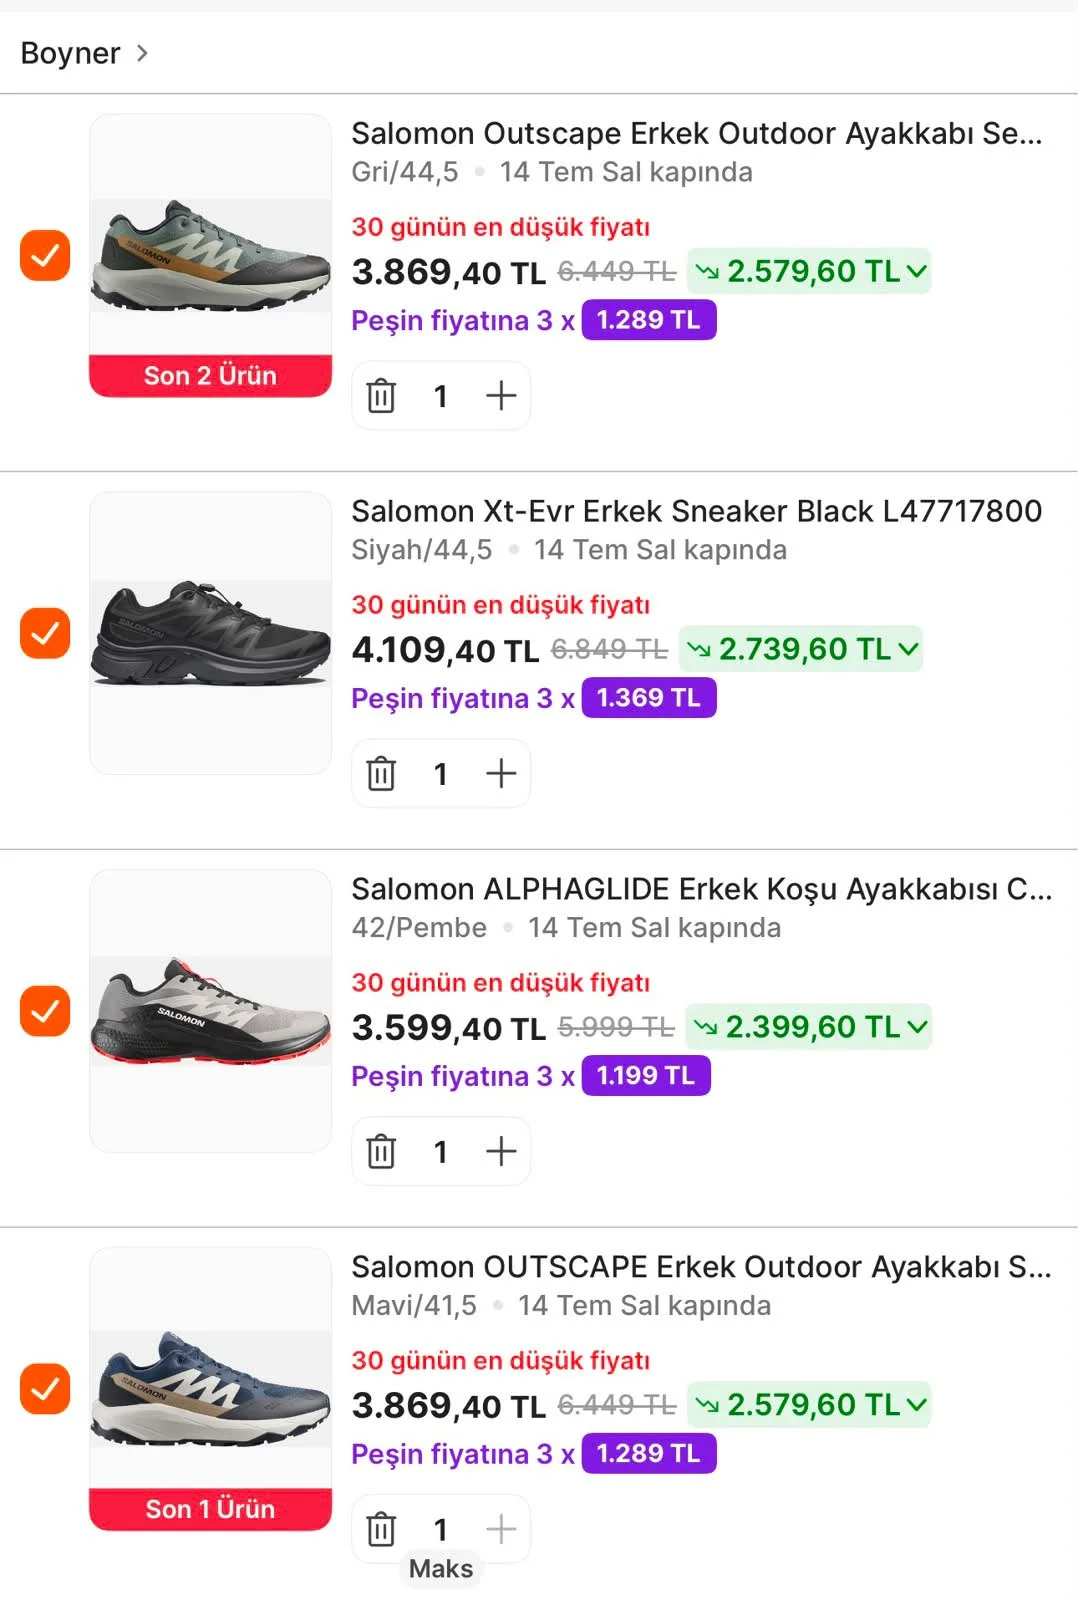The height and width of the screenshot is (1600, 1078).
Task: Open the 2.399,60 TL discount details
Action: [808, 1027]
